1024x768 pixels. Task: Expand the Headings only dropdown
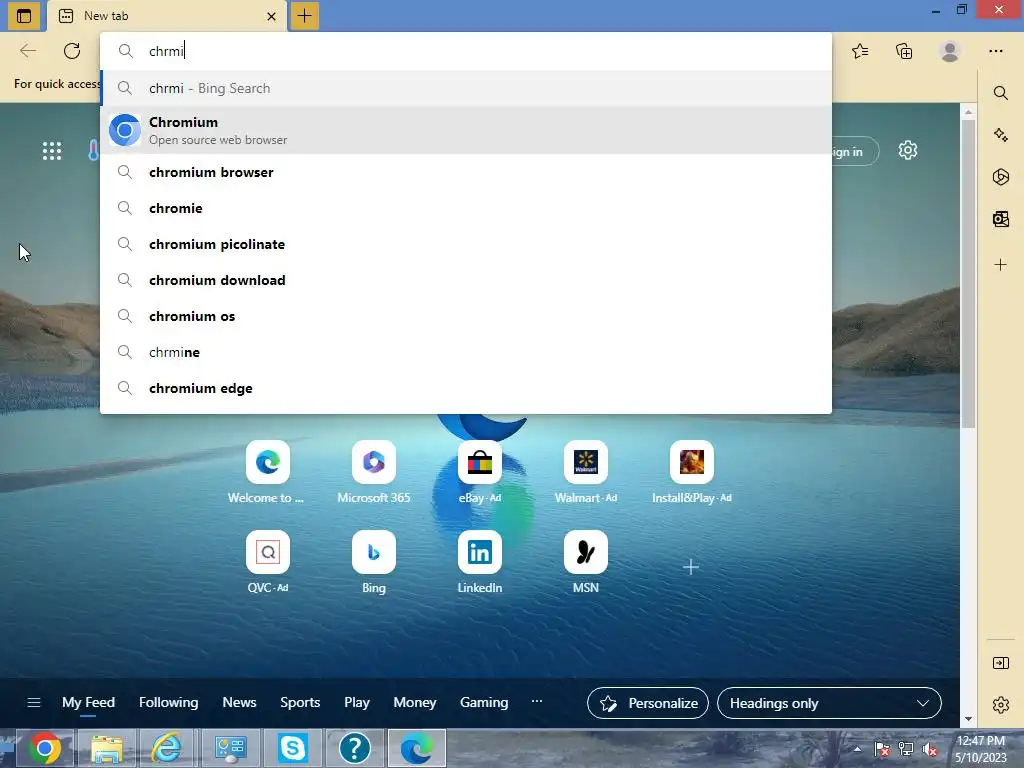829,703
